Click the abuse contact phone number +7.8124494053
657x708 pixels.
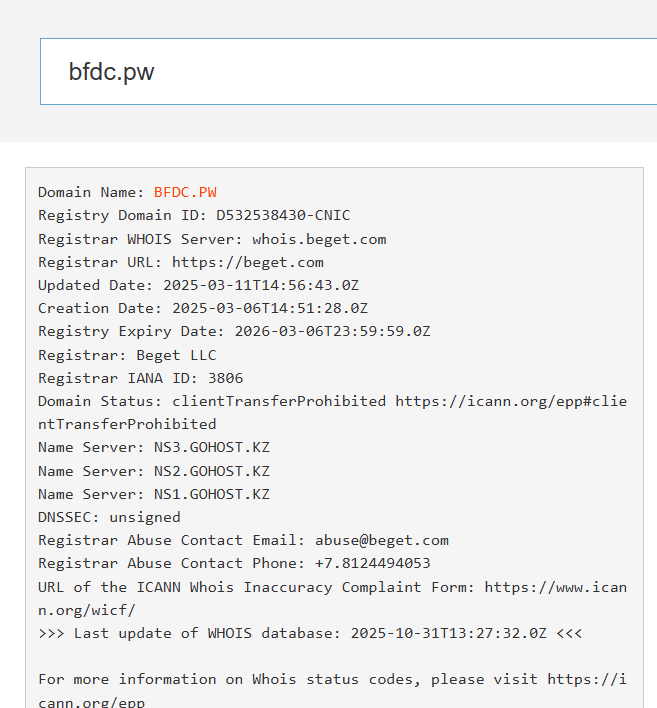point(372,563)
